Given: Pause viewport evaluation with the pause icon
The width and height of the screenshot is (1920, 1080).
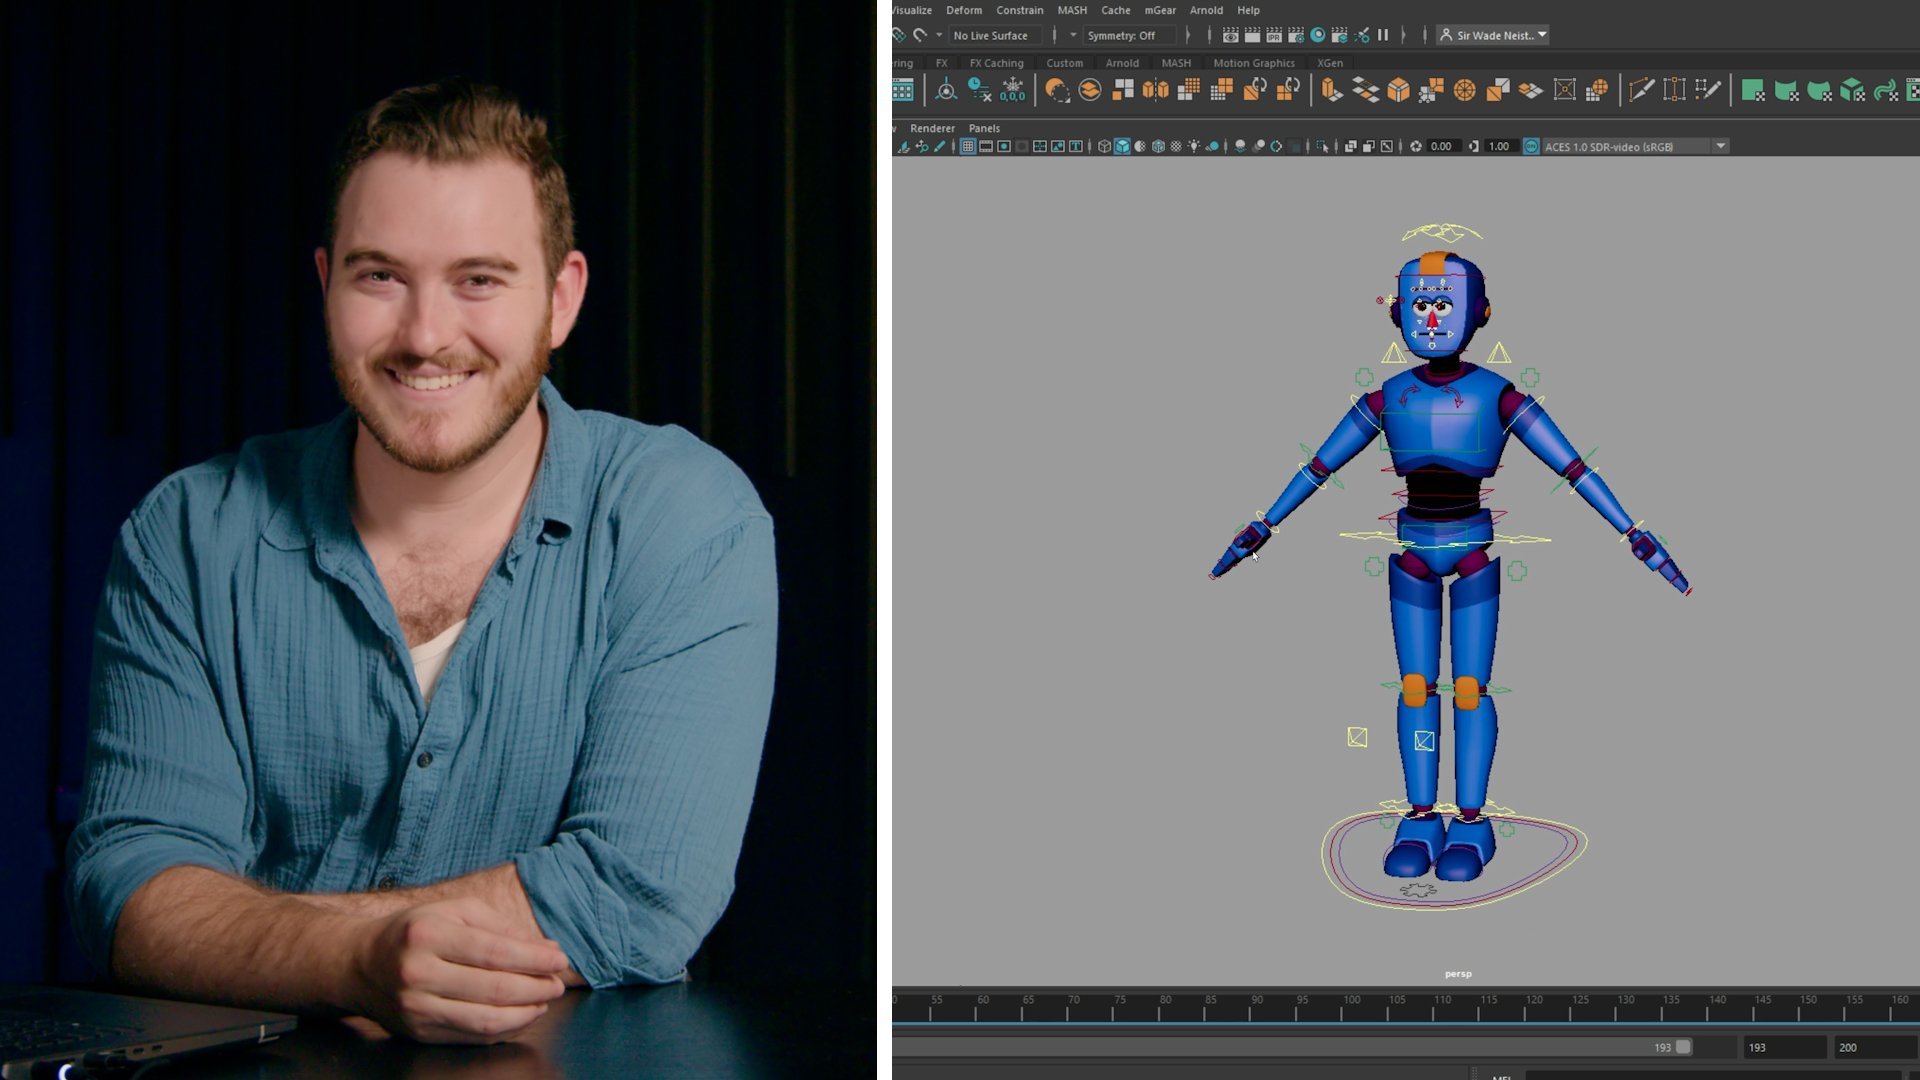Looking at the screenshot, I should click(x=1383, y=35).
